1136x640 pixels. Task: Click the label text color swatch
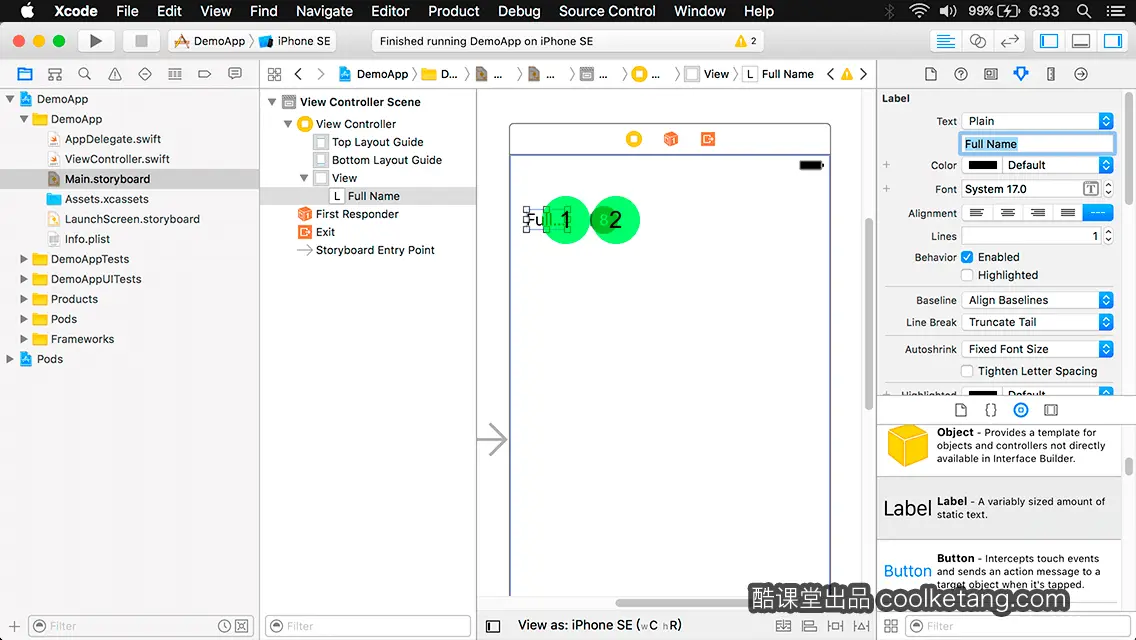click(982, 165)
